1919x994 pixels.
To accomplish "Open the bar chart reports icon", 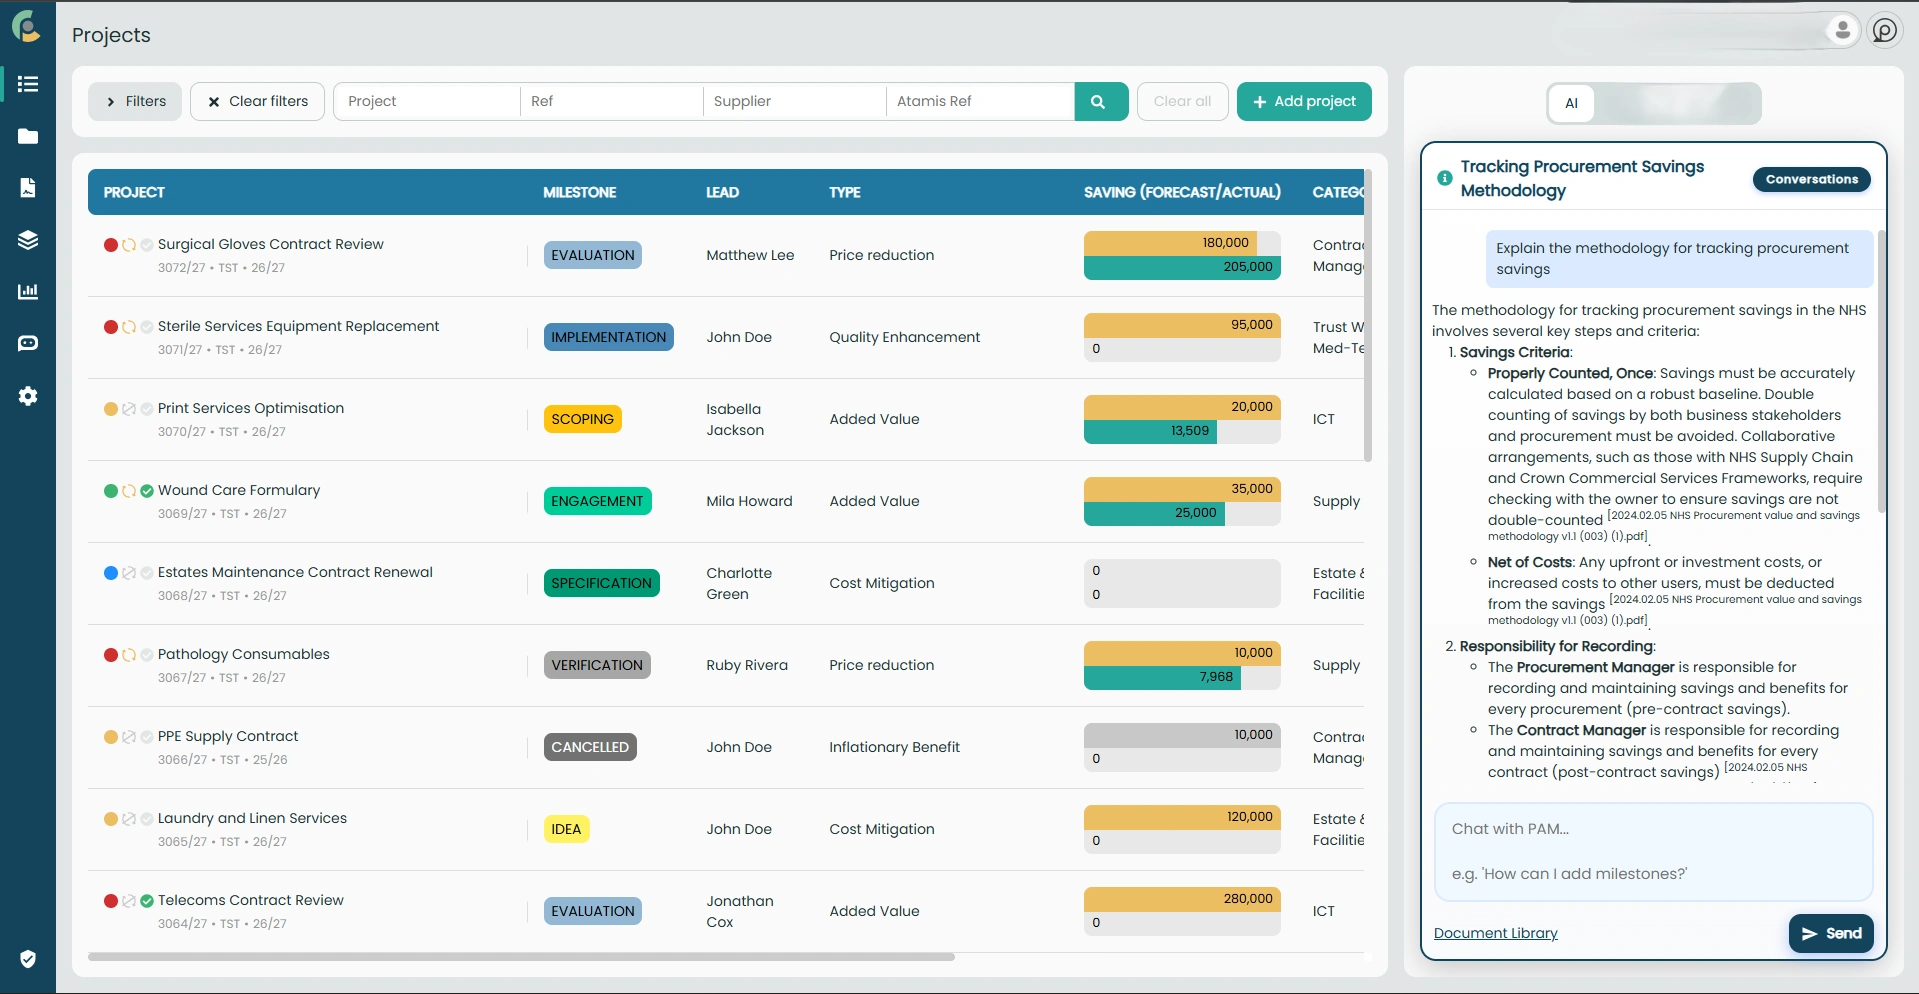I will (x=28, y=292).
